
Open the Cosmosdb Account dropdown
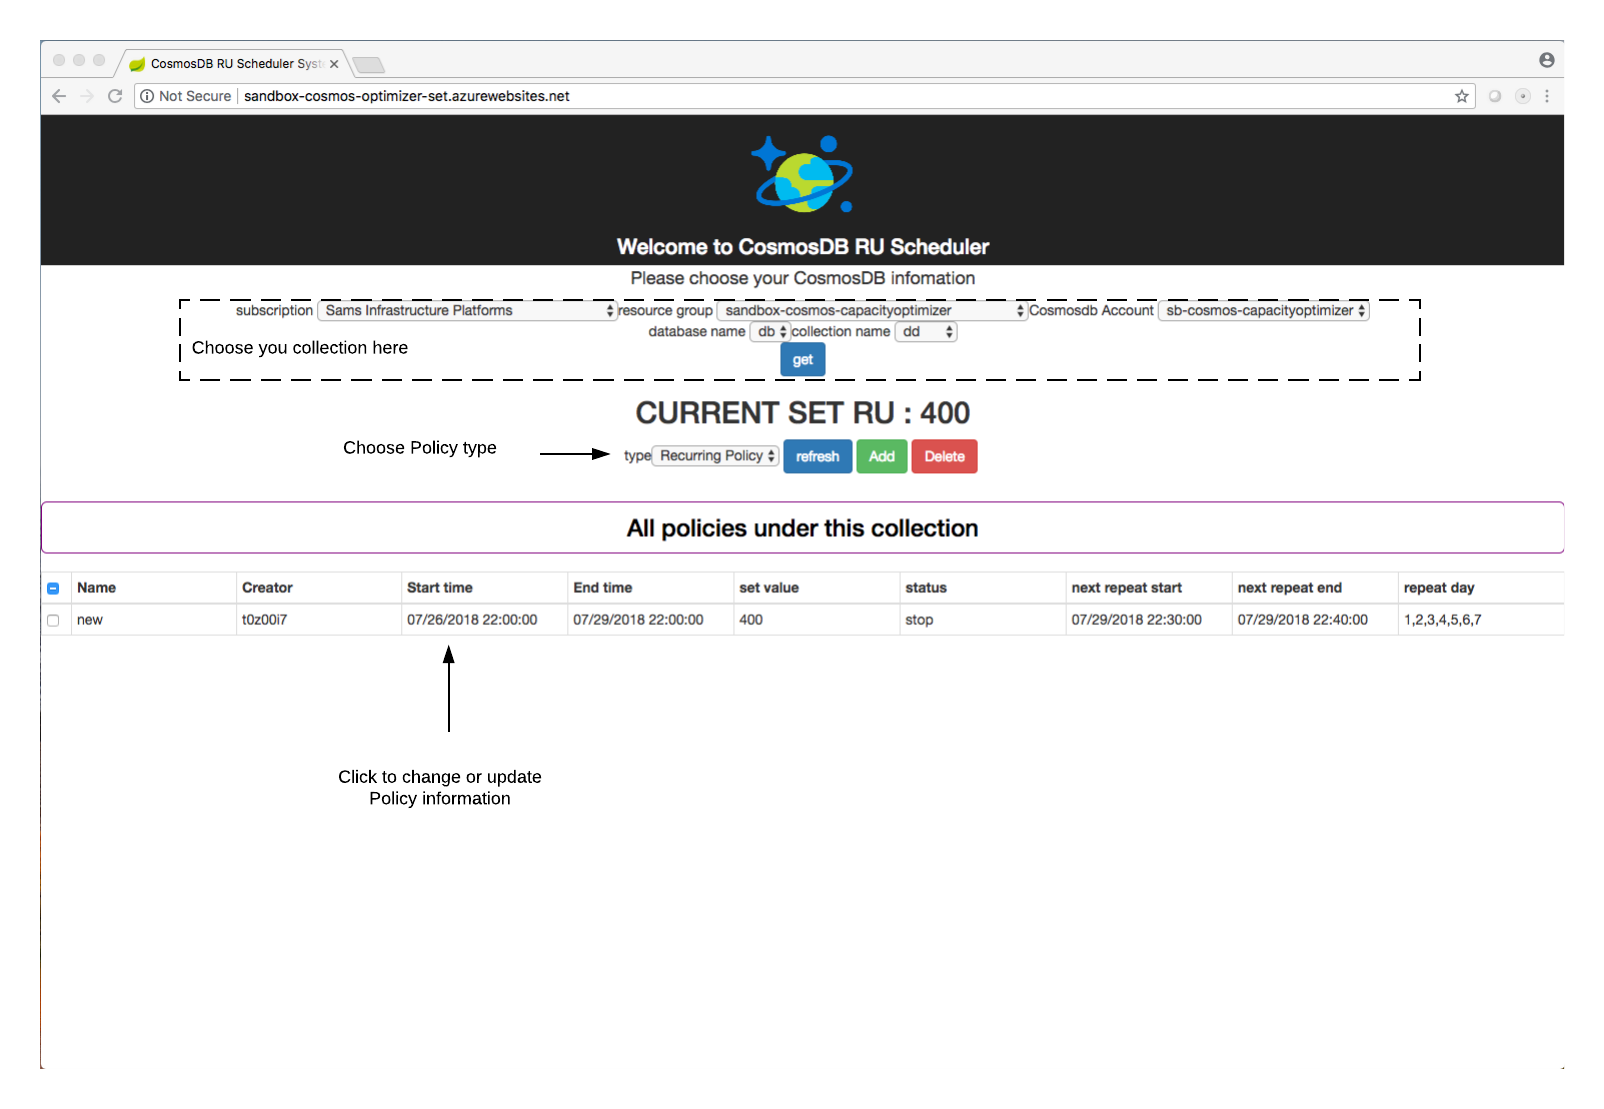[1263, 311]
